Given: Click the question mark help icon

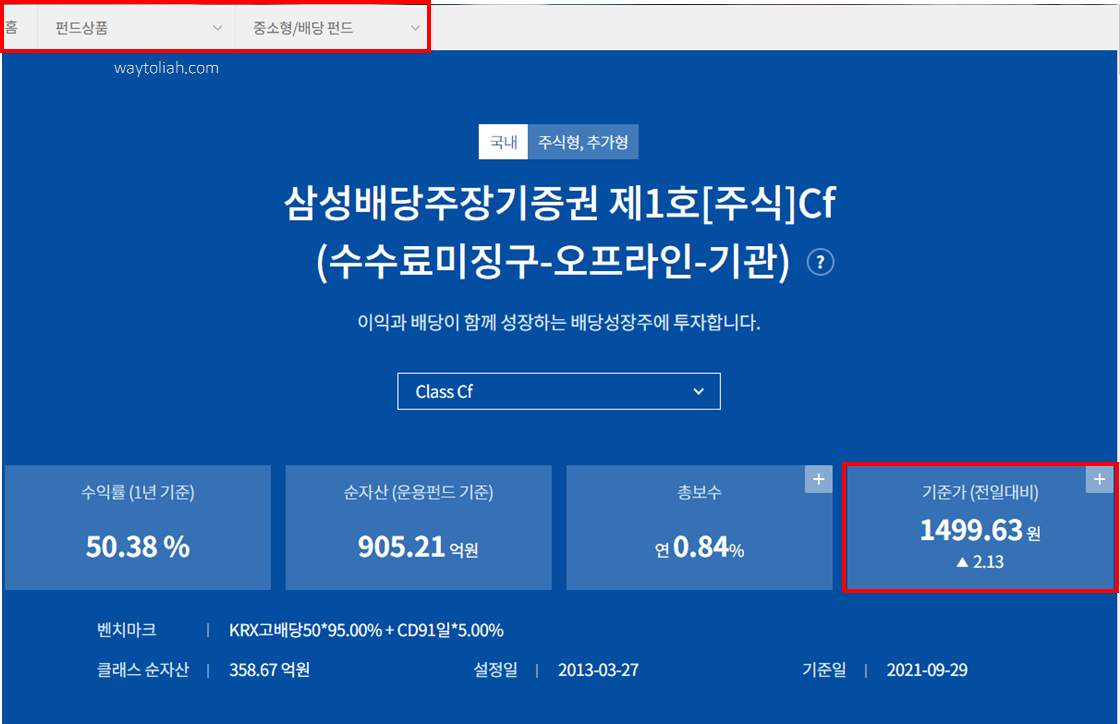Looking at the screenshot, I should [x=820, y=262].
